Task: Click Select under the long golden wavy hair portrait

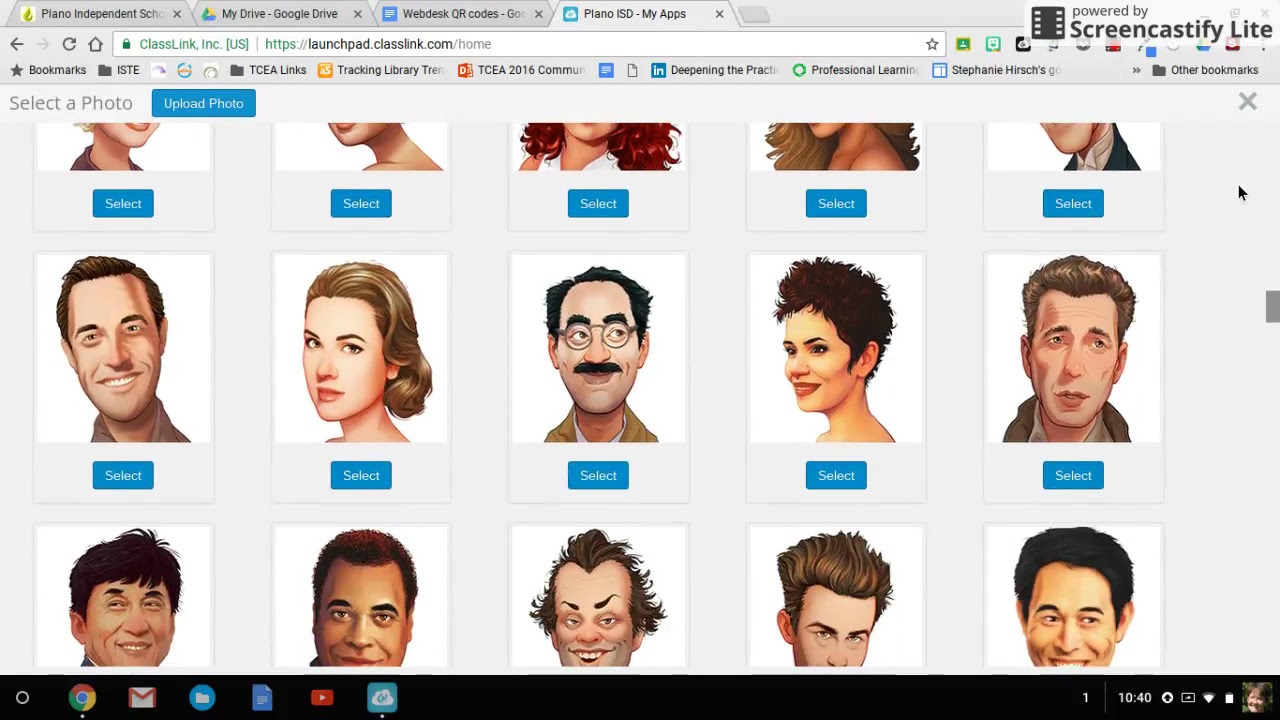Action: click(836, 203)
